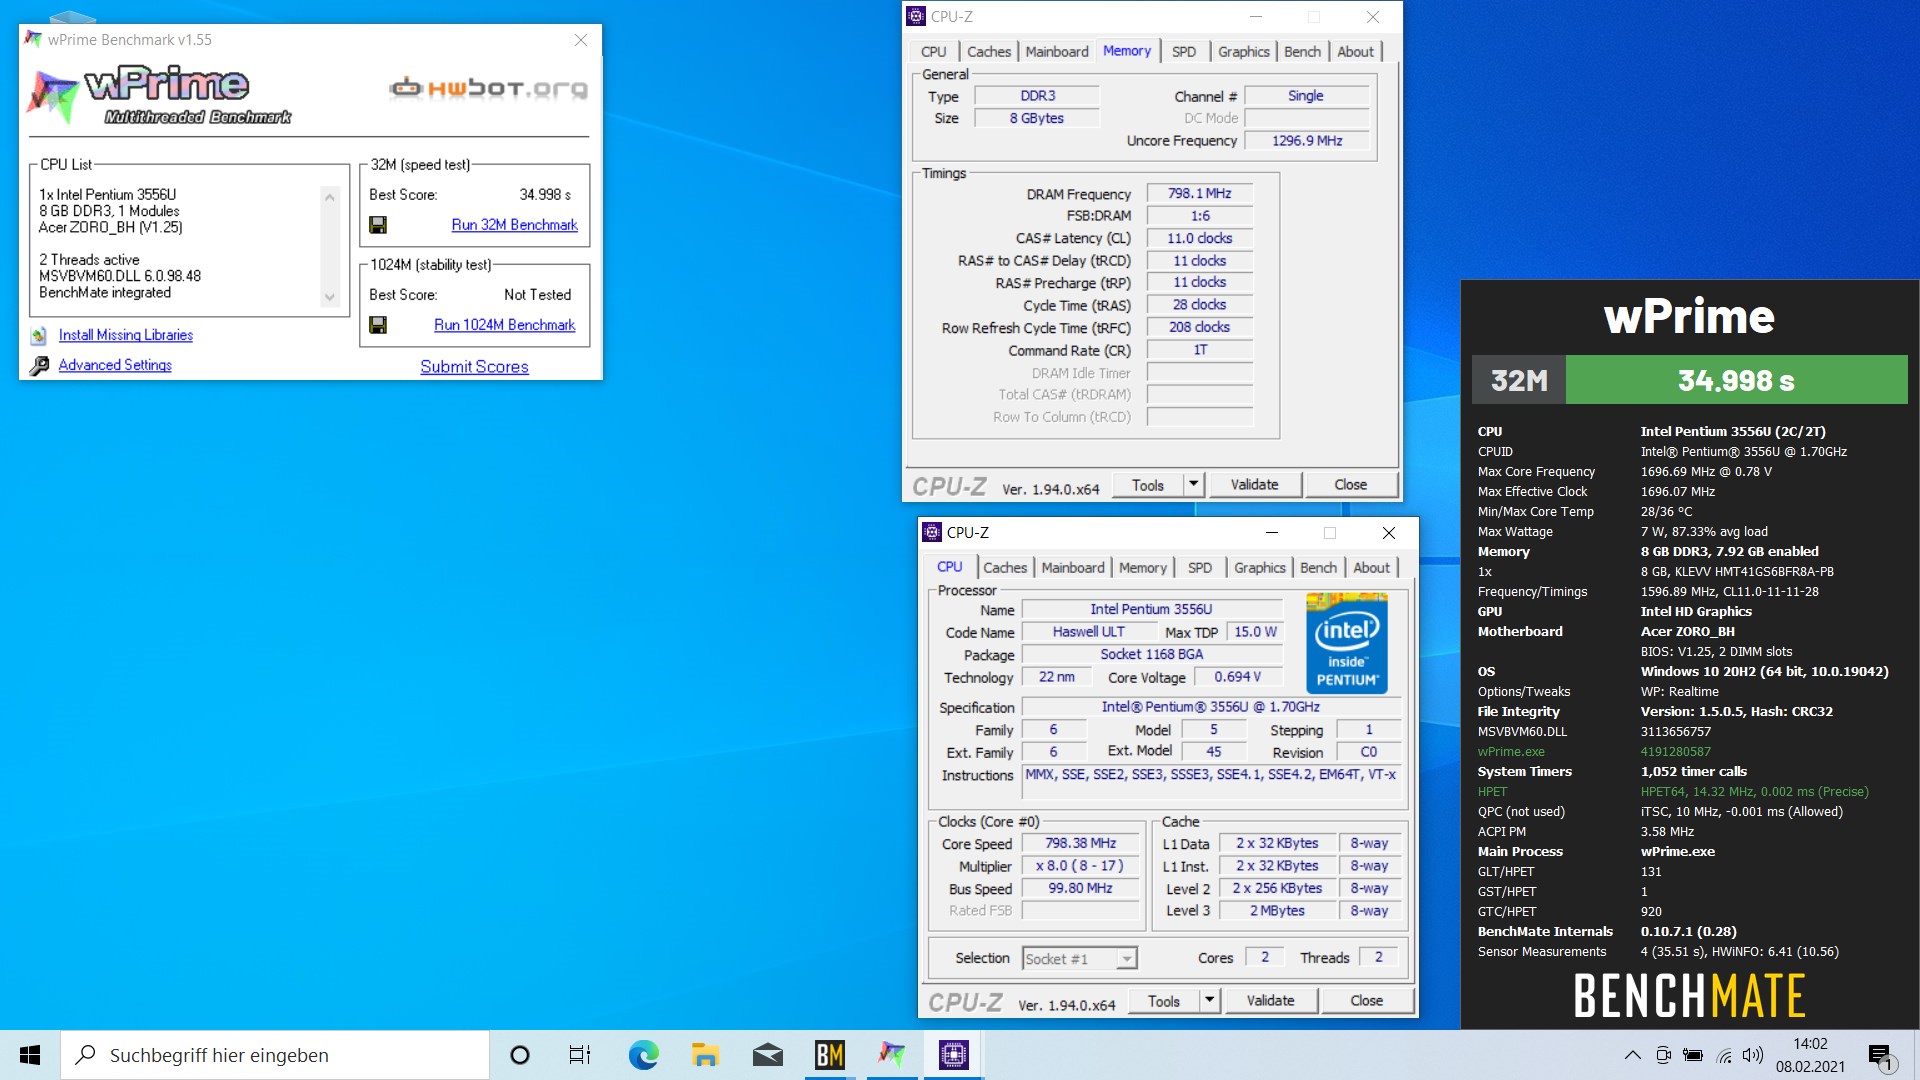Click the Install Missing Libraries icon
The height and width of the screenshot is (1080, 1920).
[39, 336]
